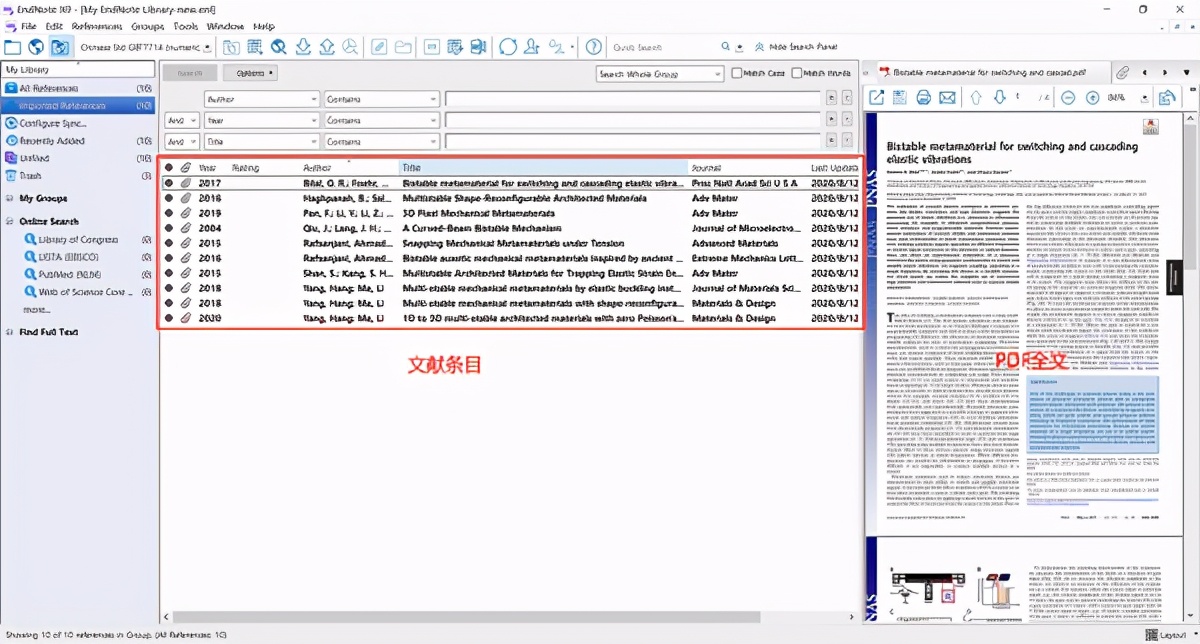1200x644 pixels.
Task: Click the Sync Library toolbar icon
Action: (507, 47)
